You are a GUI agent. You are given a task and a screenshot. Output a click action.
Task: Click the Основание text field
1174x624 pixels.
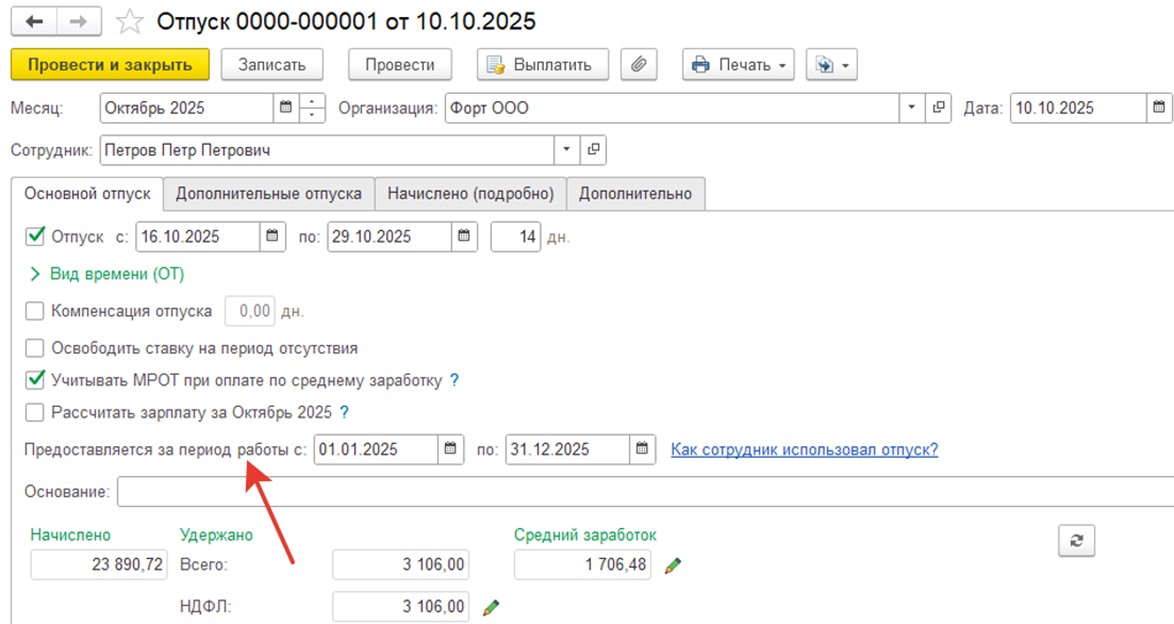click(x=640, y=492)
